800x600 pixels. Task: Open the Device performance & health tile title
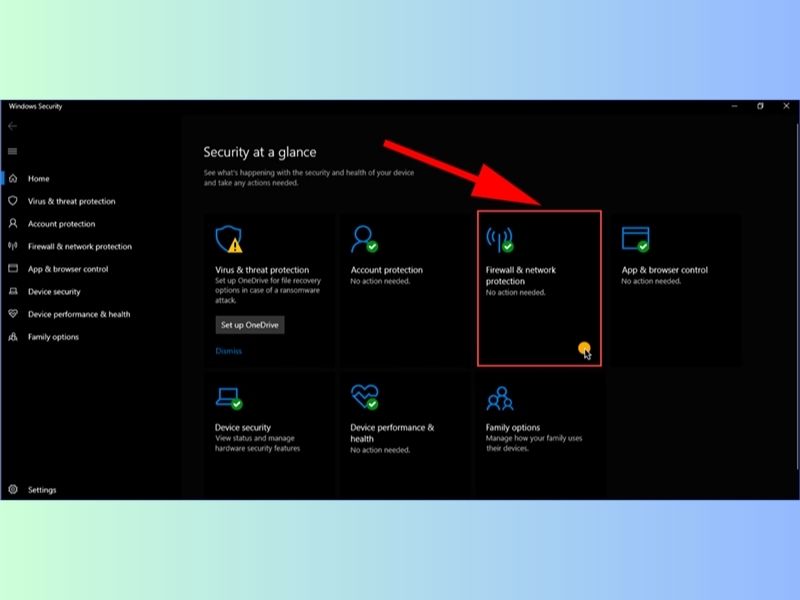click(x=392, y=433)
